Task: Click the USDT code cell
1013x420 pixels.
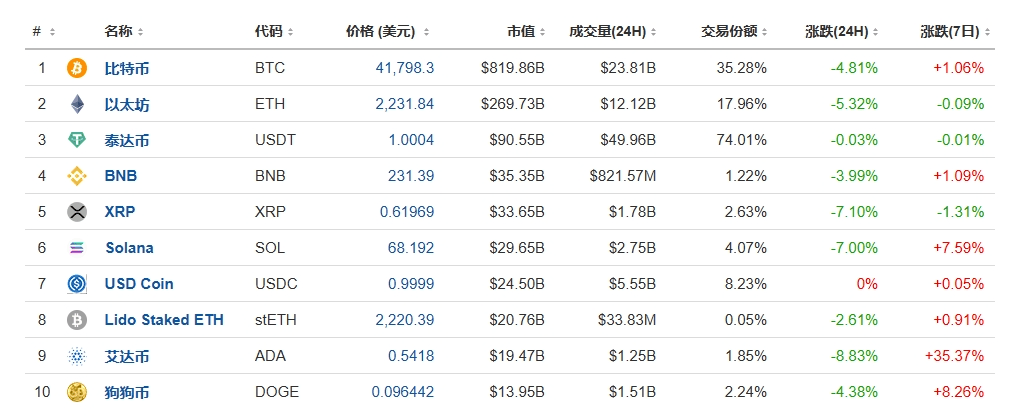Action: [x=275, y=140]
